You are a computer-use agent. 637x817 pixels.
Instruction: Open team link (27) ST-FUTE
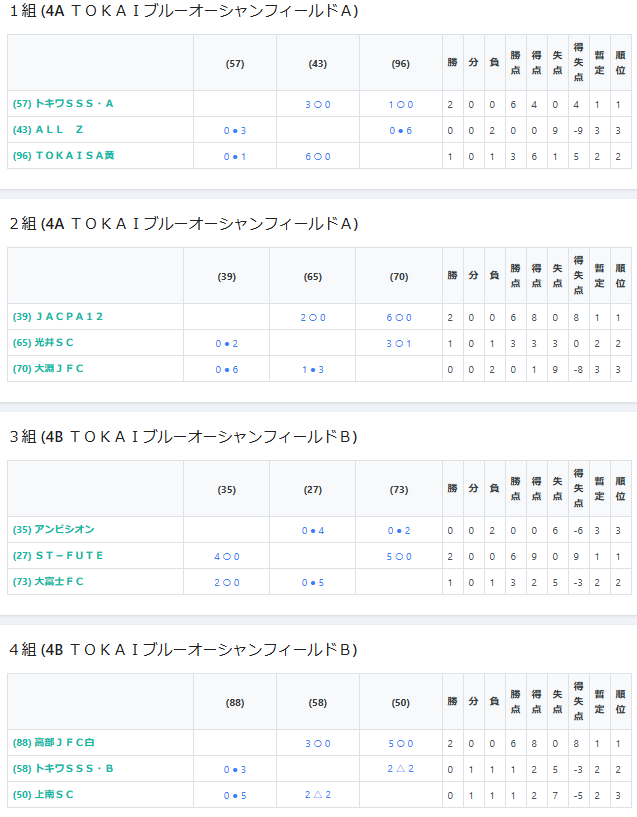[x=58, y=556]
